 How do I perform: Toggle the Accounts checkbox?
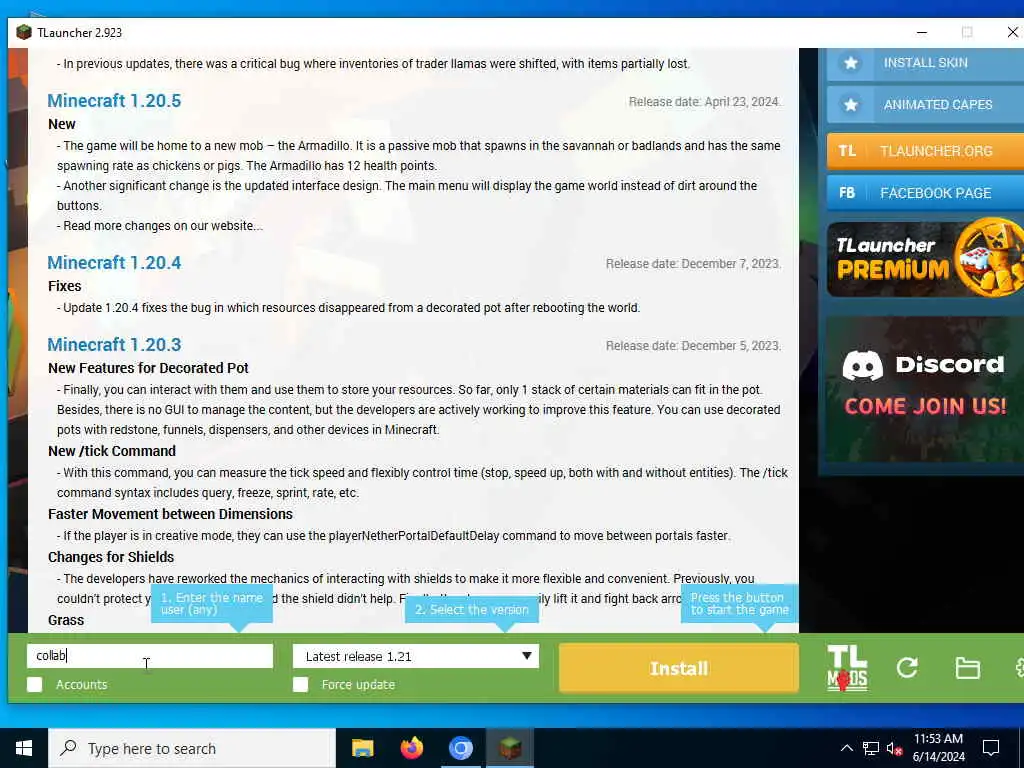pyautogui.click(x=35, y=684)
